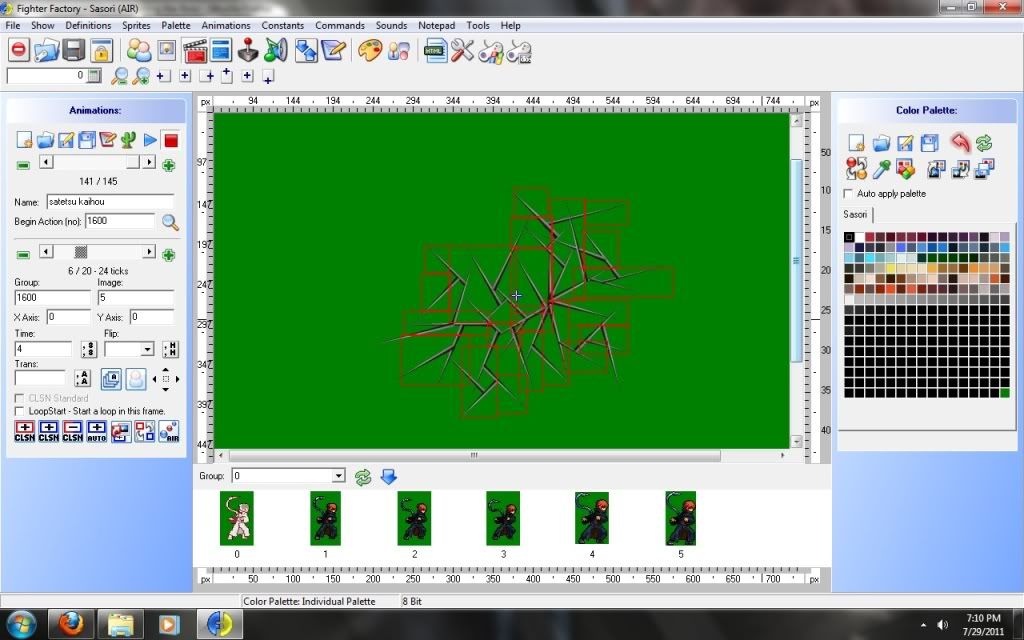Add a red CLSN collision box
The height and width of the screenshot is (640, 1024).
click(24, 431)
